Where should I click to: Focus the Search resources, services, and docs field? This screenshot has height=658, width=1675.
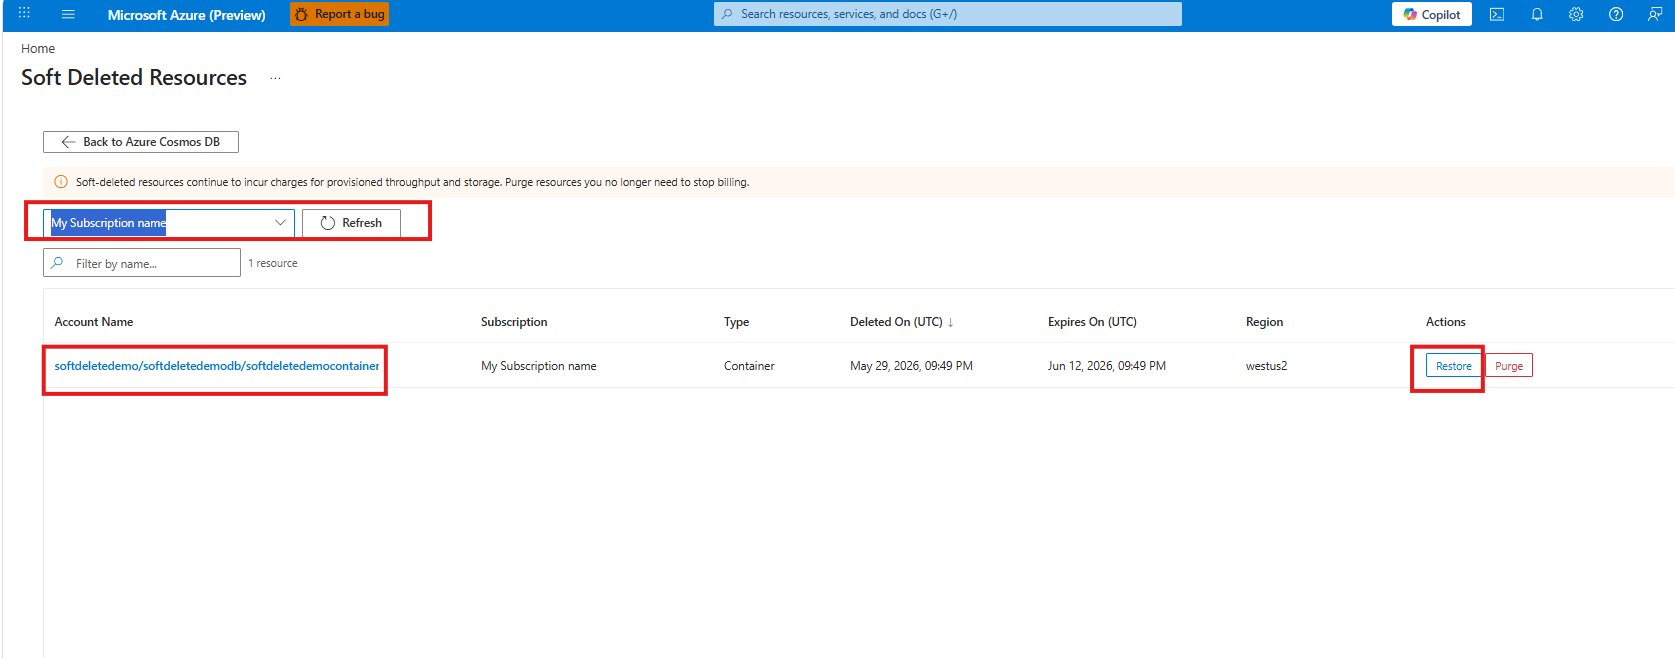(x=948, y=14)
